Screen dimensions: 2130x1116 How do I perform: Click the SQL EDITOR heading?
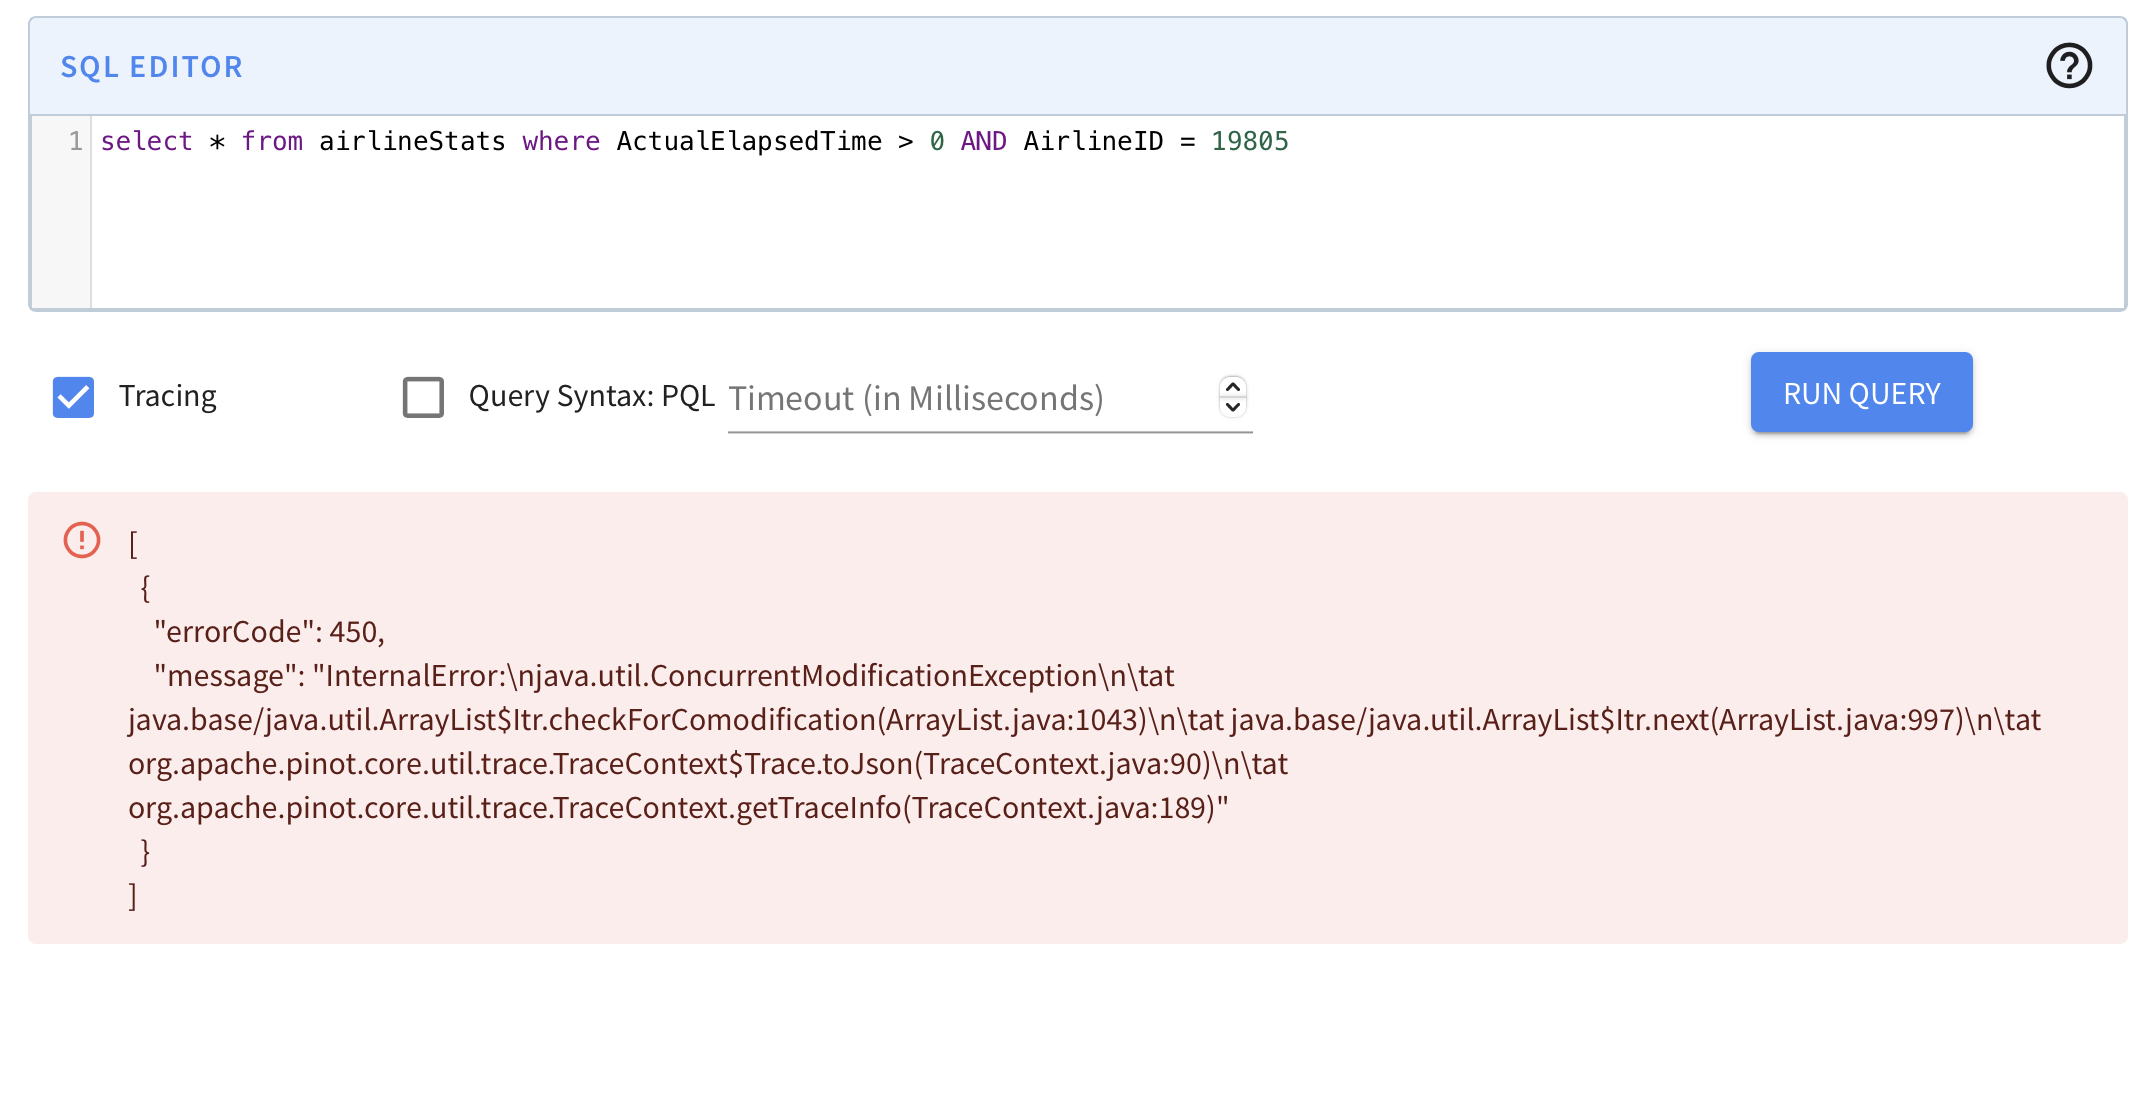151,67
